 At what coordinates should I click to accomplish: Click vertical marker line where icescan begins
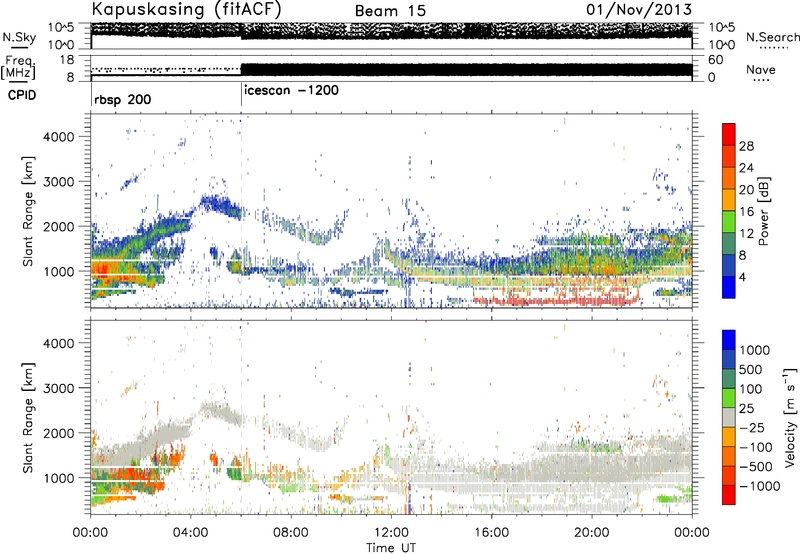tap(241, 95)
